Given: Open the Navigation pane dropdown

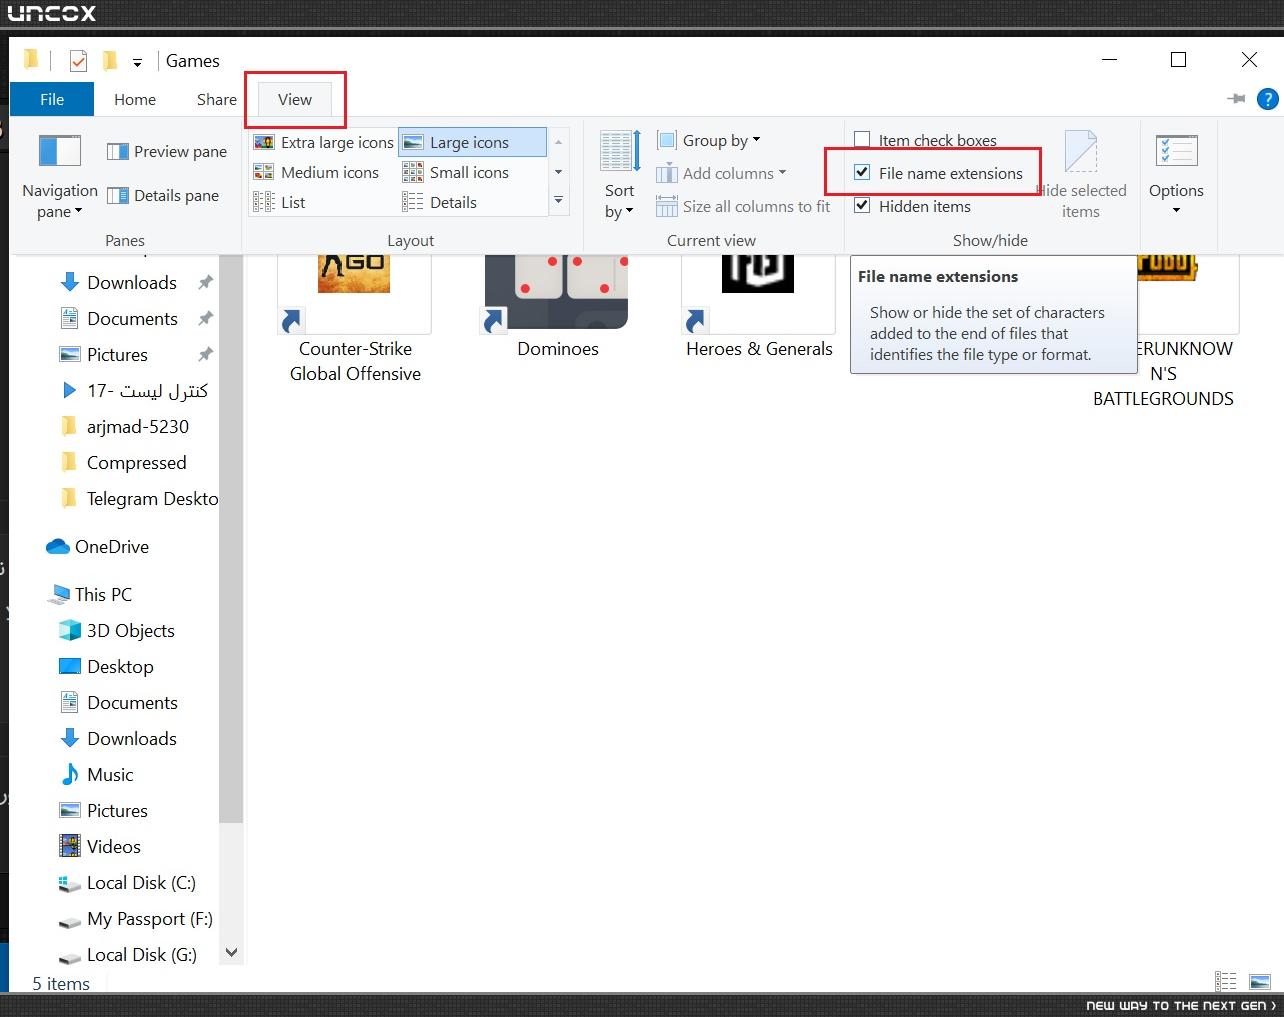Looking at the screenshot, I should click(60, 176).
